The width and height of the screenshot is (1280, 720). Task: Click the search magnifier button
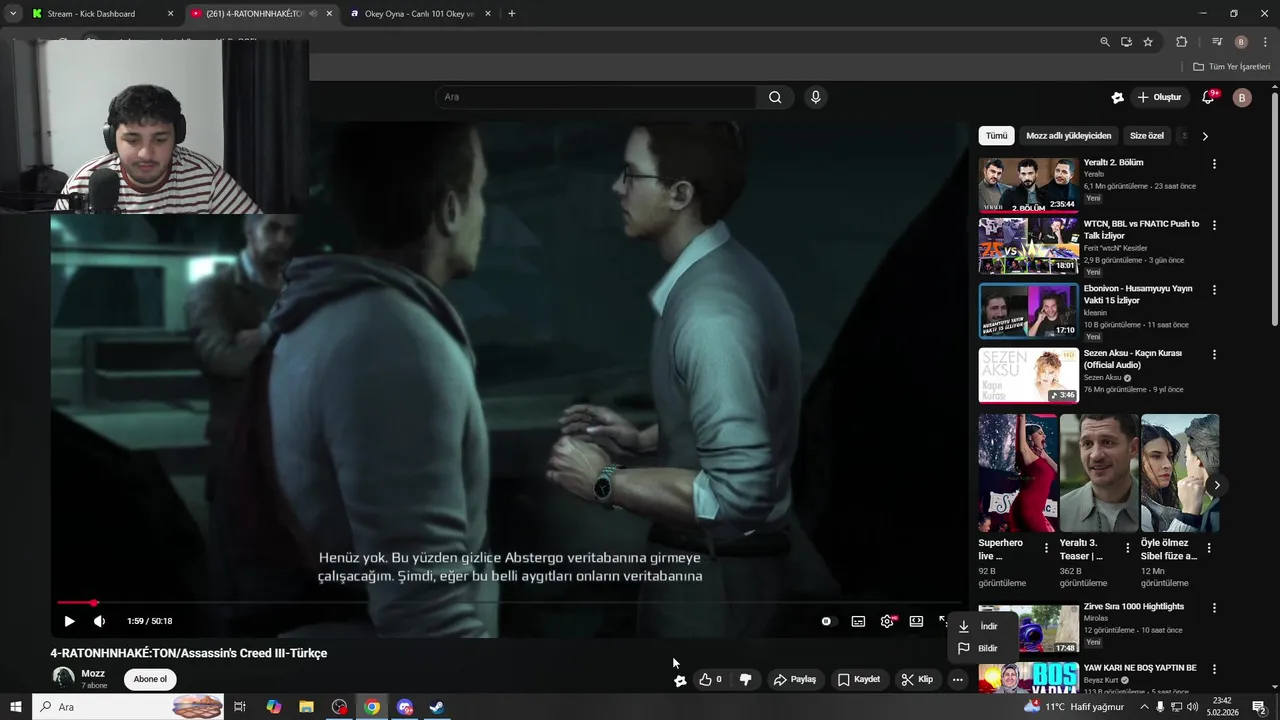coord(775,97)
